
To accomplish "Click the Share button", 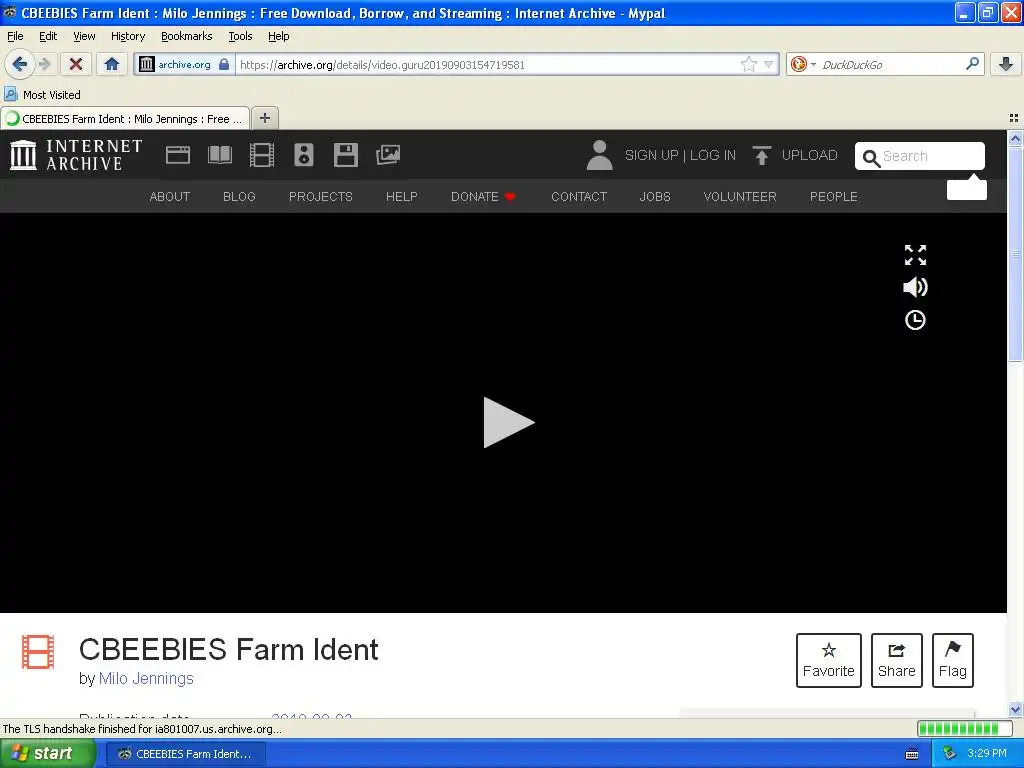I will click(x=897, y=660).
